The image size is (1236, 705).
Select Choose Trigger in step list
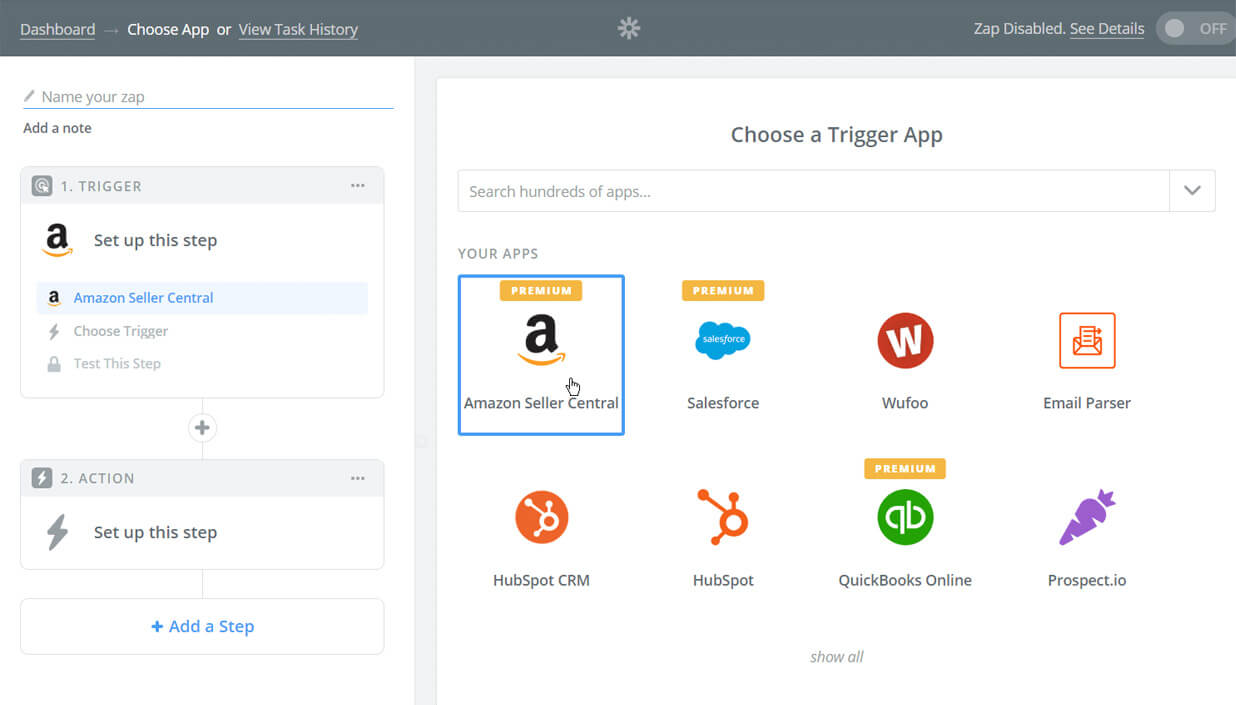point(120,331)
